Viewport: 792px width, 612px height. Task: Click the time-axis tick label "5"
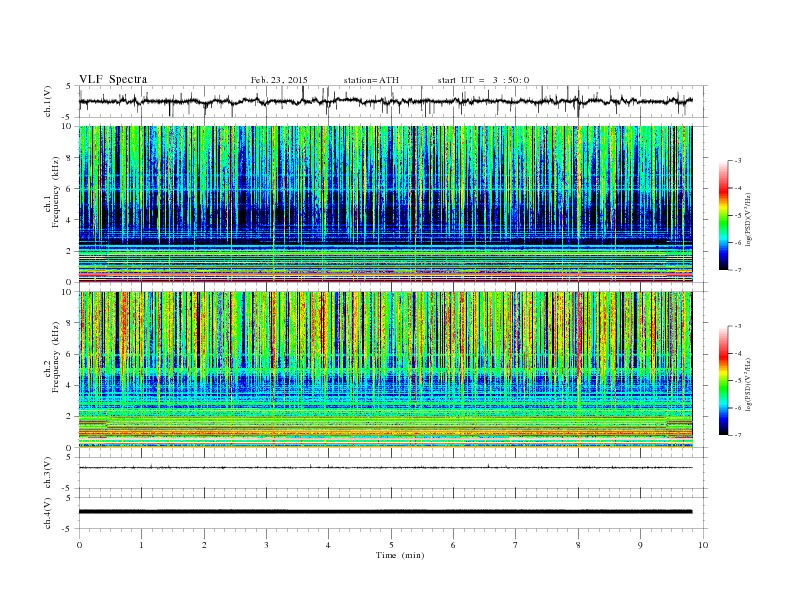click(391, 545)
